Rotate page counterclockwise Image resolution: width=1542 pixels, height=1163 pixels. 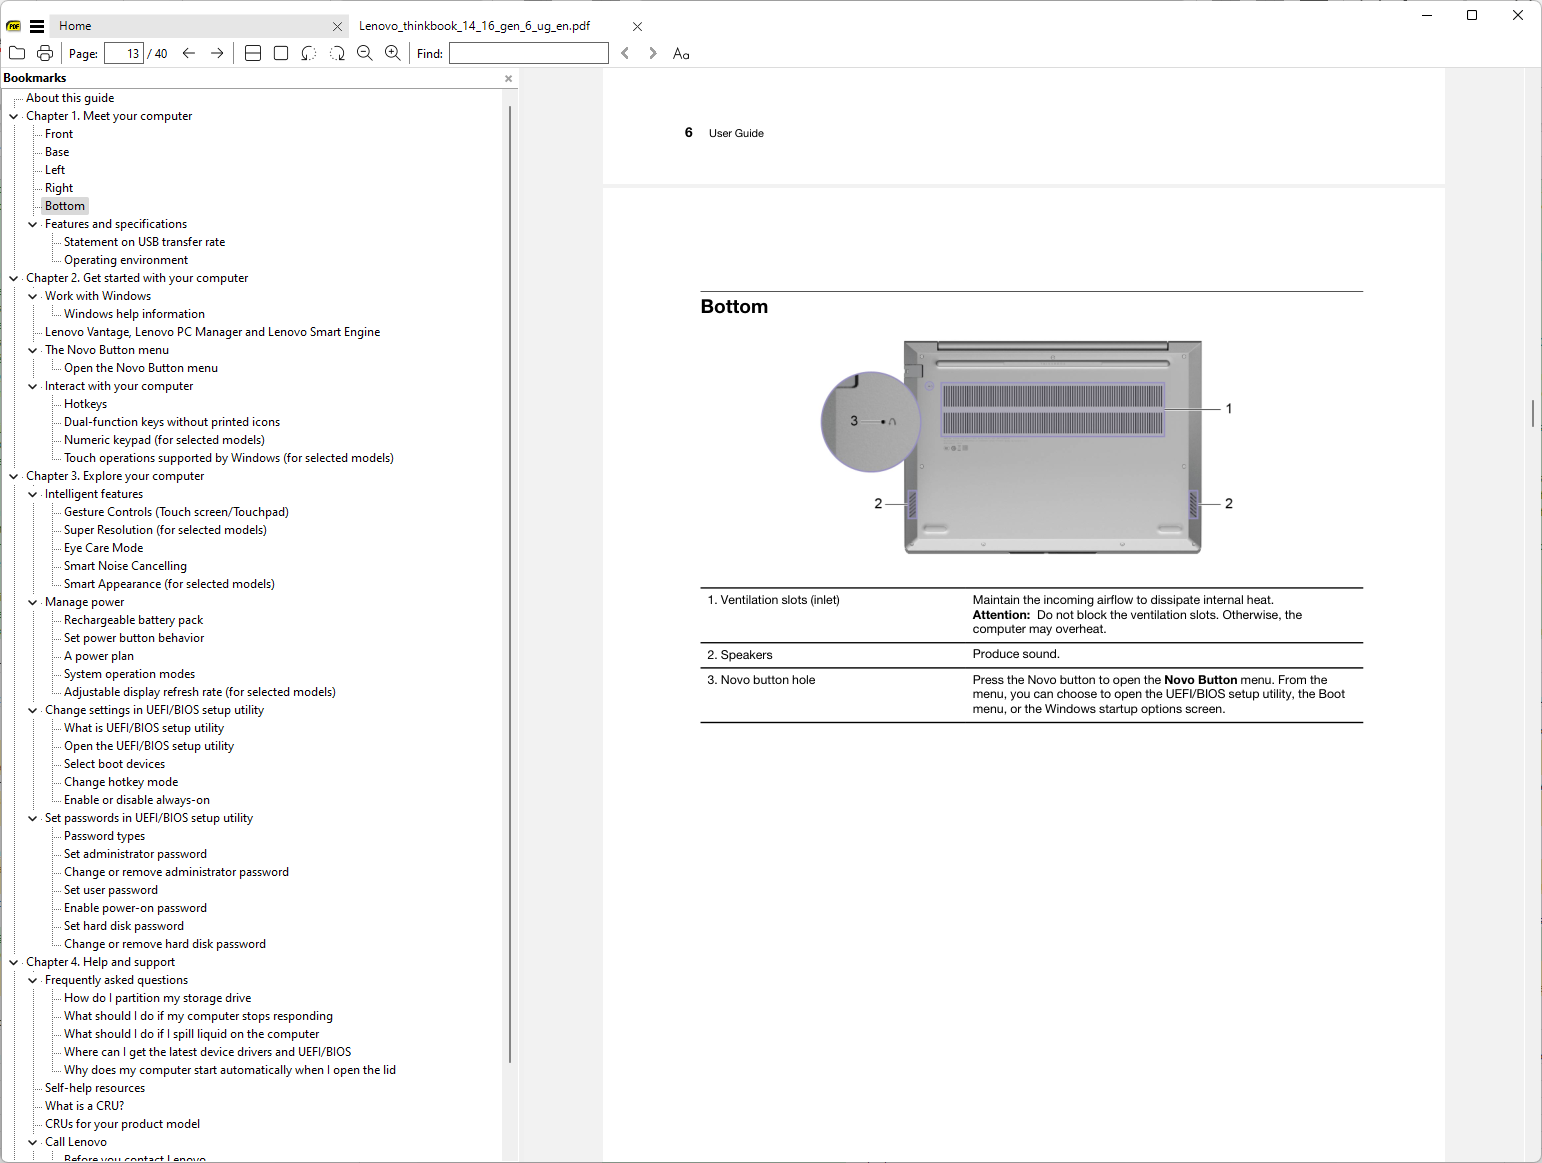309,53
